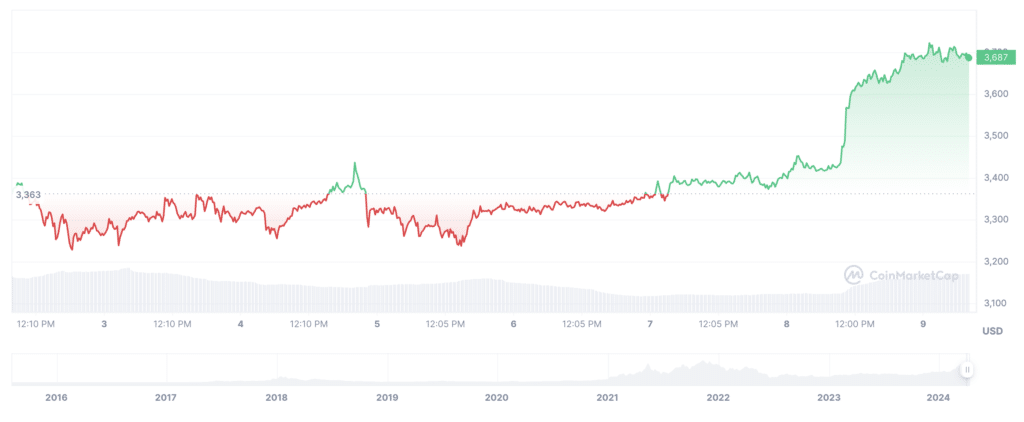1024x422 pixels.
Task: Click the green 3,687 current price tag
Action: coord(996,57)
